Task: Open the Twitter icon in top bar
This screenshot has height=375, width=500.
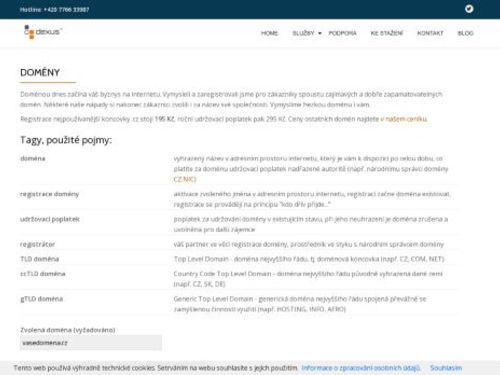Action: (469, 9)
